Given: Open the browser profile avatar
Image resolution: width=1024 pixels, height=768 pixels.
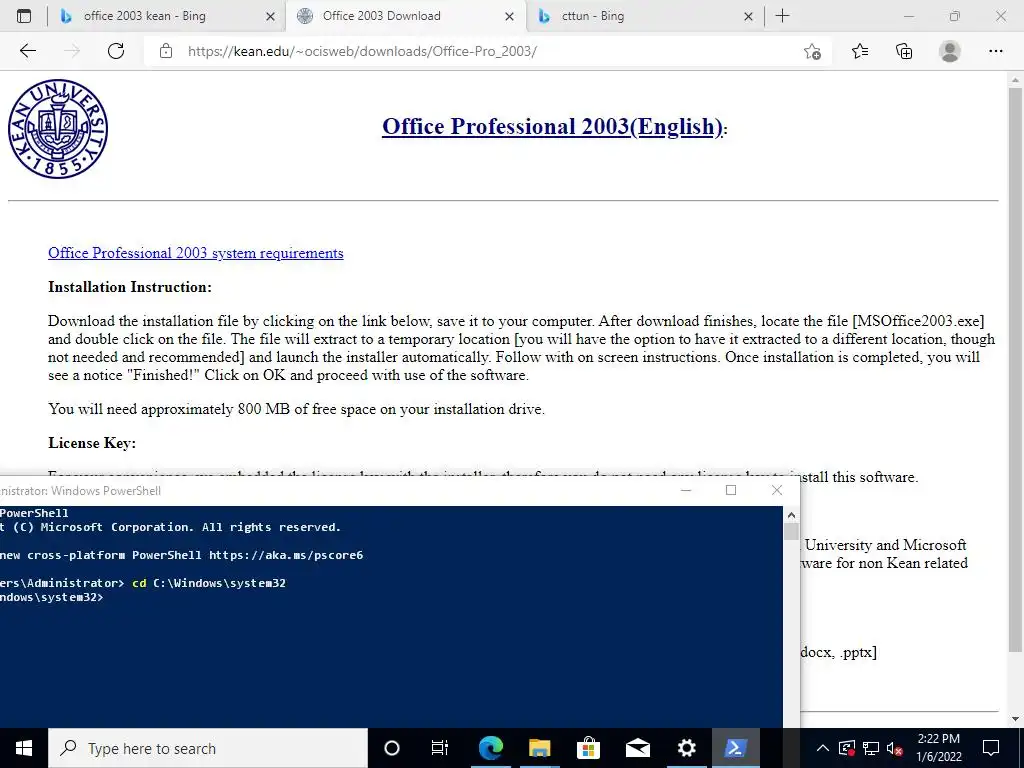Looking at the screenshot, I should [950, 51].
